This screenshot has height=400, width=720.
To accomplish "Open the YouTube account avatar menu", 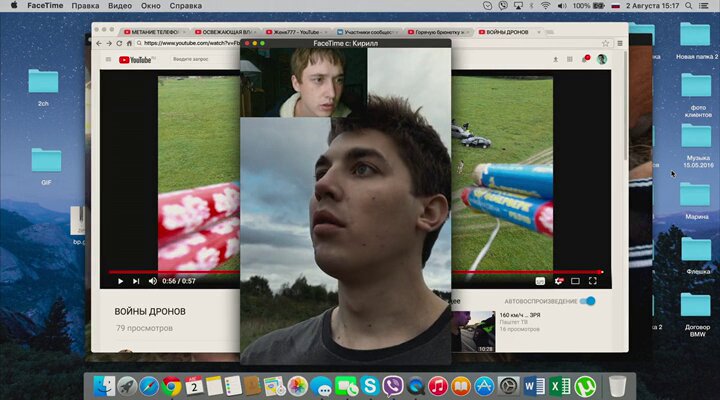I will [x=602, y=60].
